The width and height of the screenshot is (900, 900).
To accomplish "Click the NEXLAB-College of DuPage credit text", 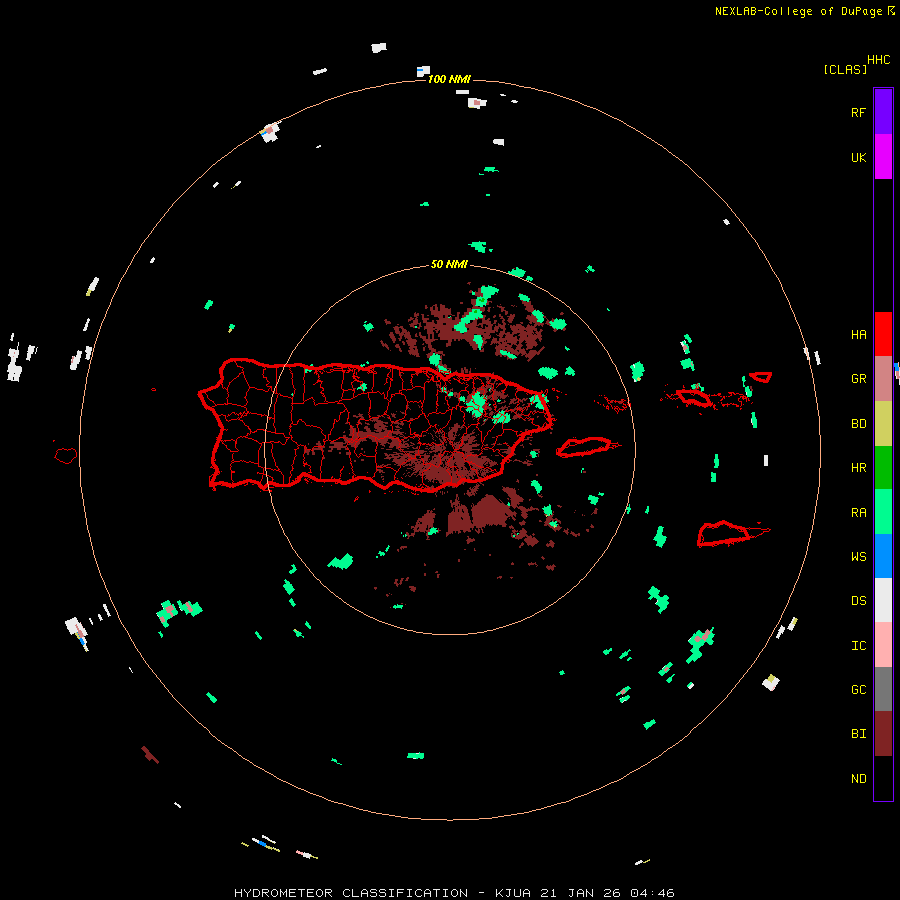I will coord(798,11).
